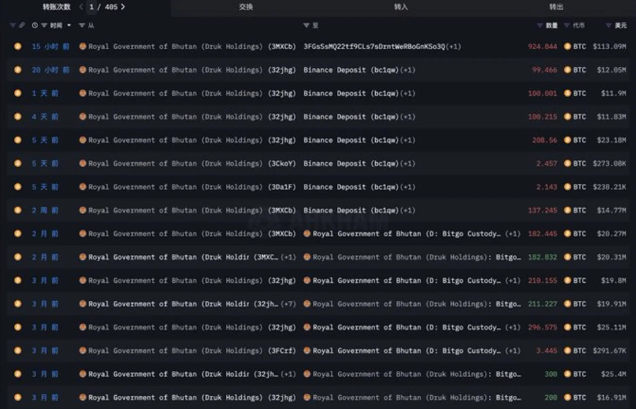Open the 15 小时前 transaction time link
636x409 pixels.
51,47
